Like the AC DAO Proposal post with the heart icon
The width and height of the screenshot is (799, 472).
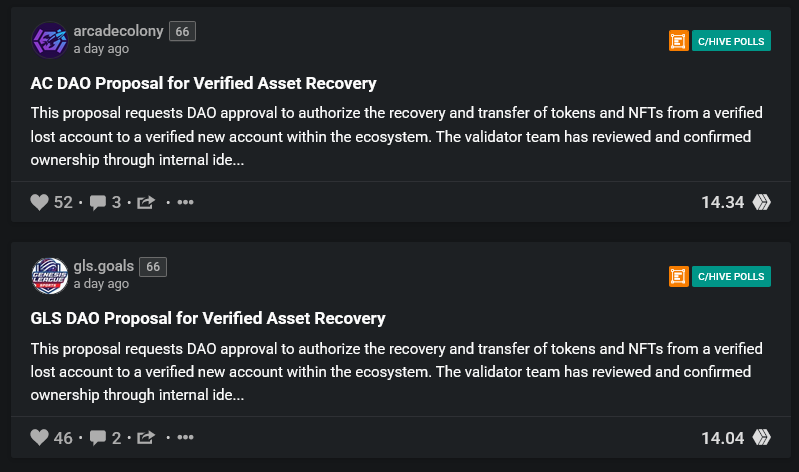coord(39,202)
